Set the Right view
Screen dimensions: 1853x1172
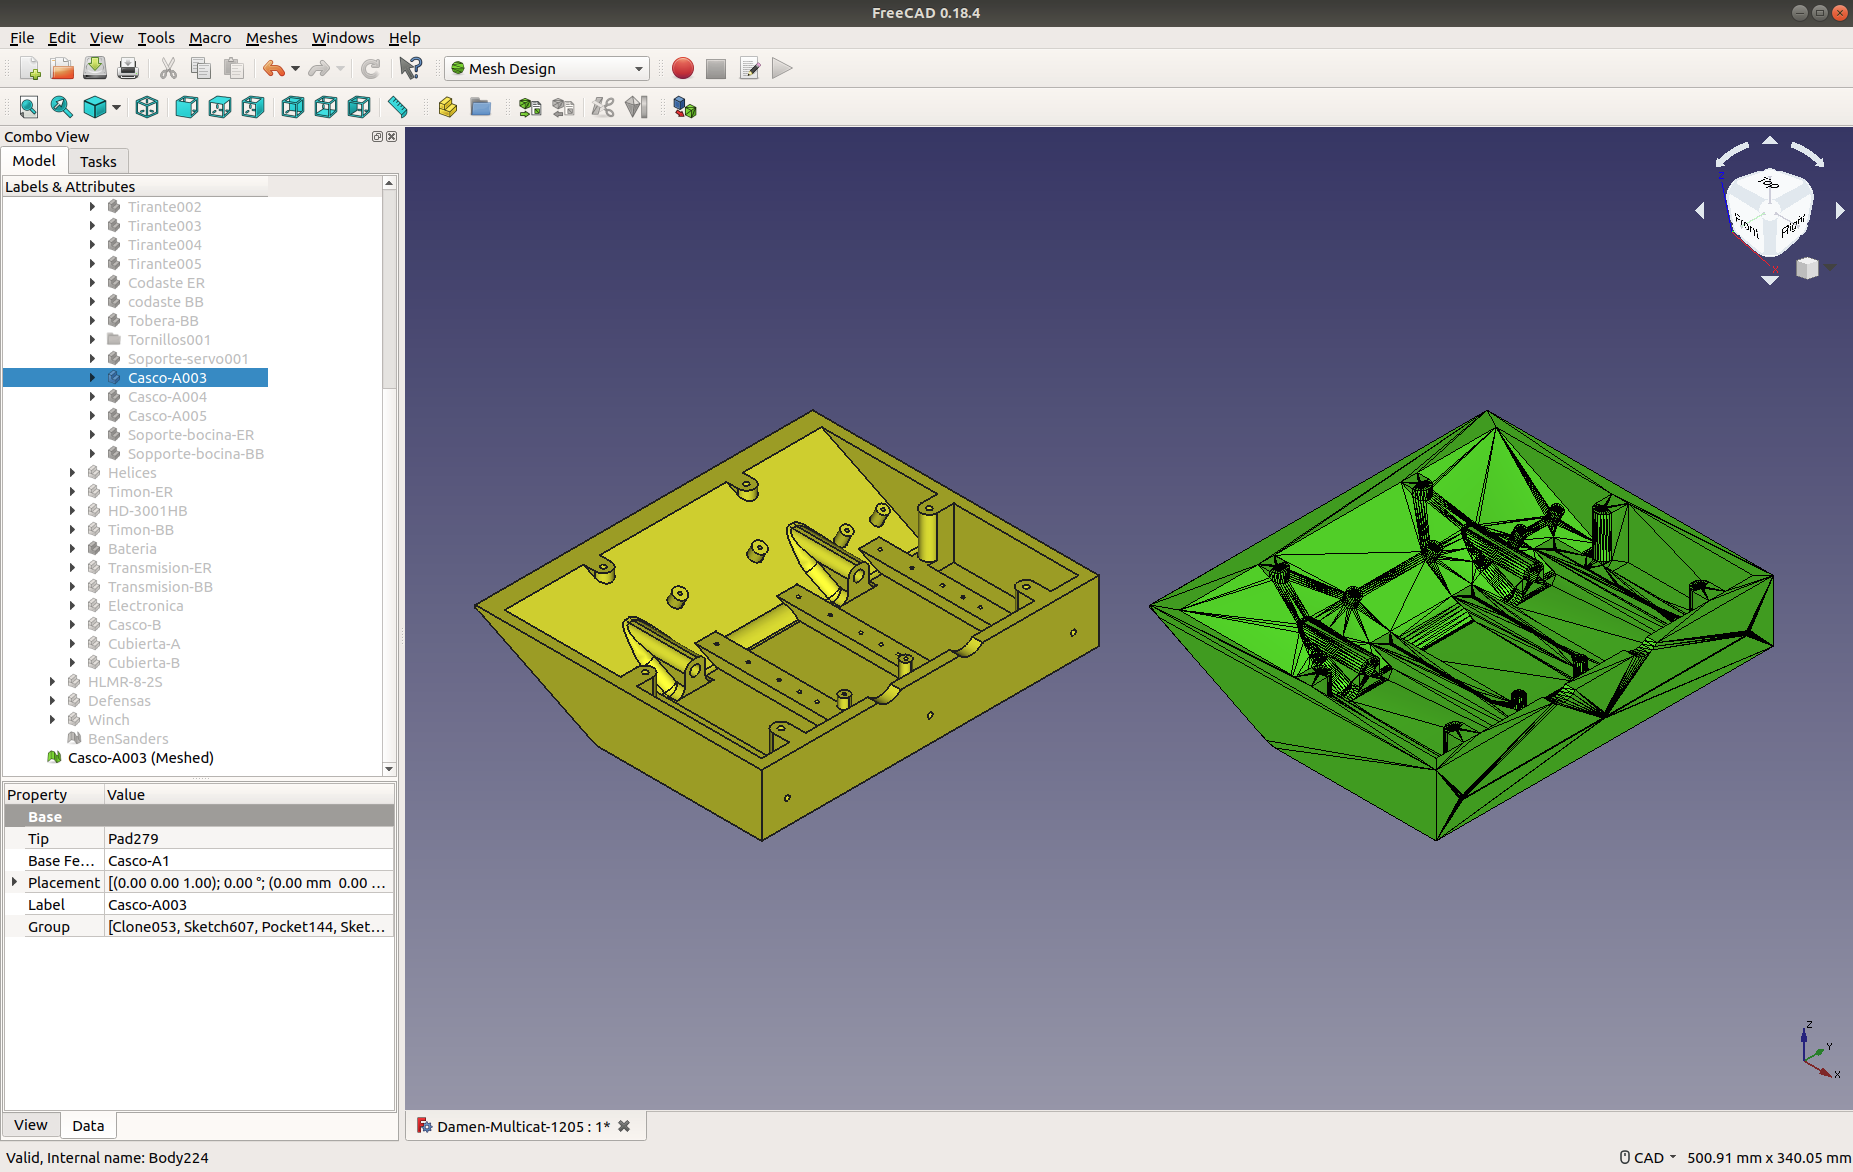pos(253,107)
